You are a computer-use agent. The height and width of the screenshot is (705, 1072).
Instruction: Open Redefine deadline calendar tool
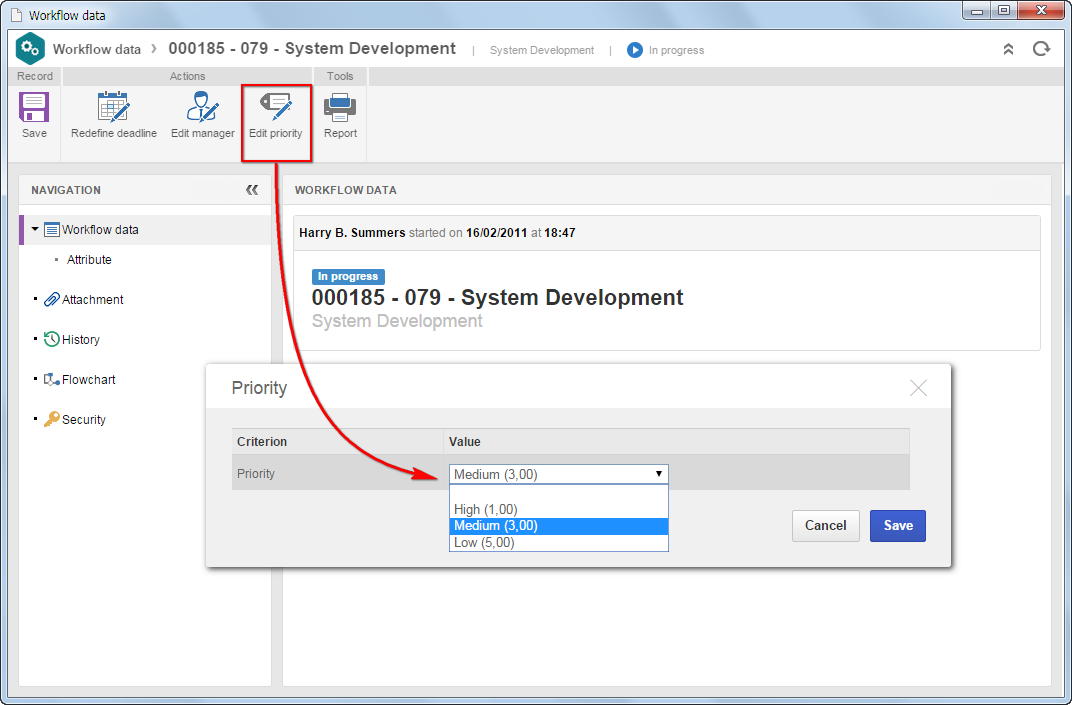pyautogui.click(x=113, y=107)
